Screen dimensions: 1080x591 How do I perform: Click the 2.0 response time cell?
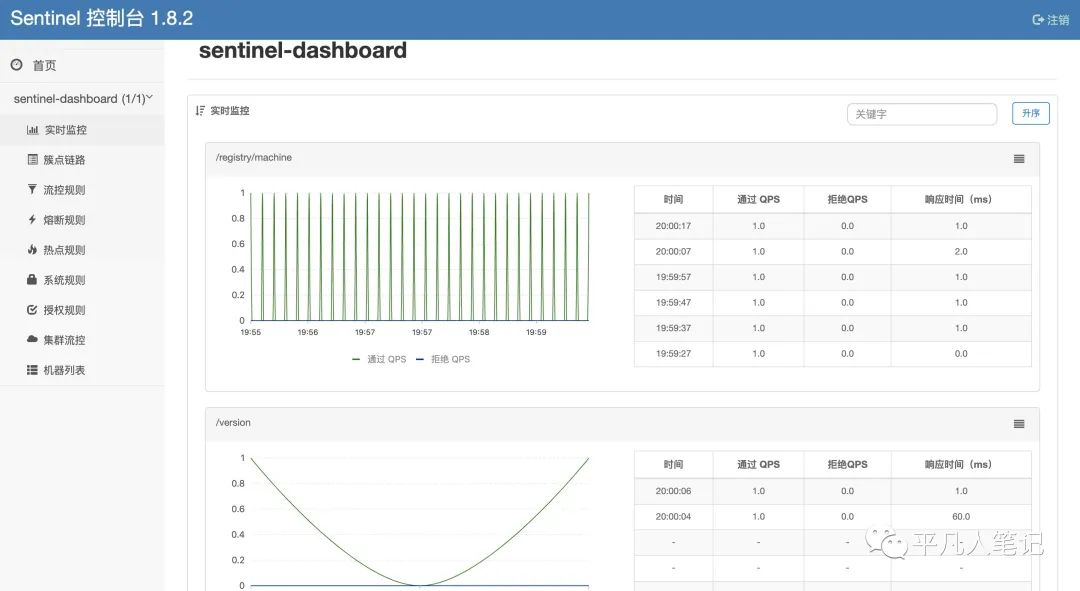961,251
